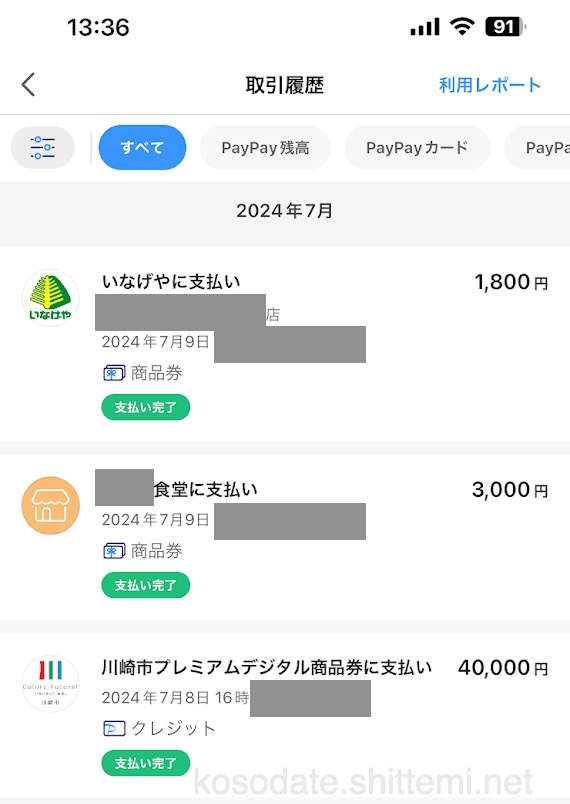Tap the Inageya store logo

[x=50, y=298]
